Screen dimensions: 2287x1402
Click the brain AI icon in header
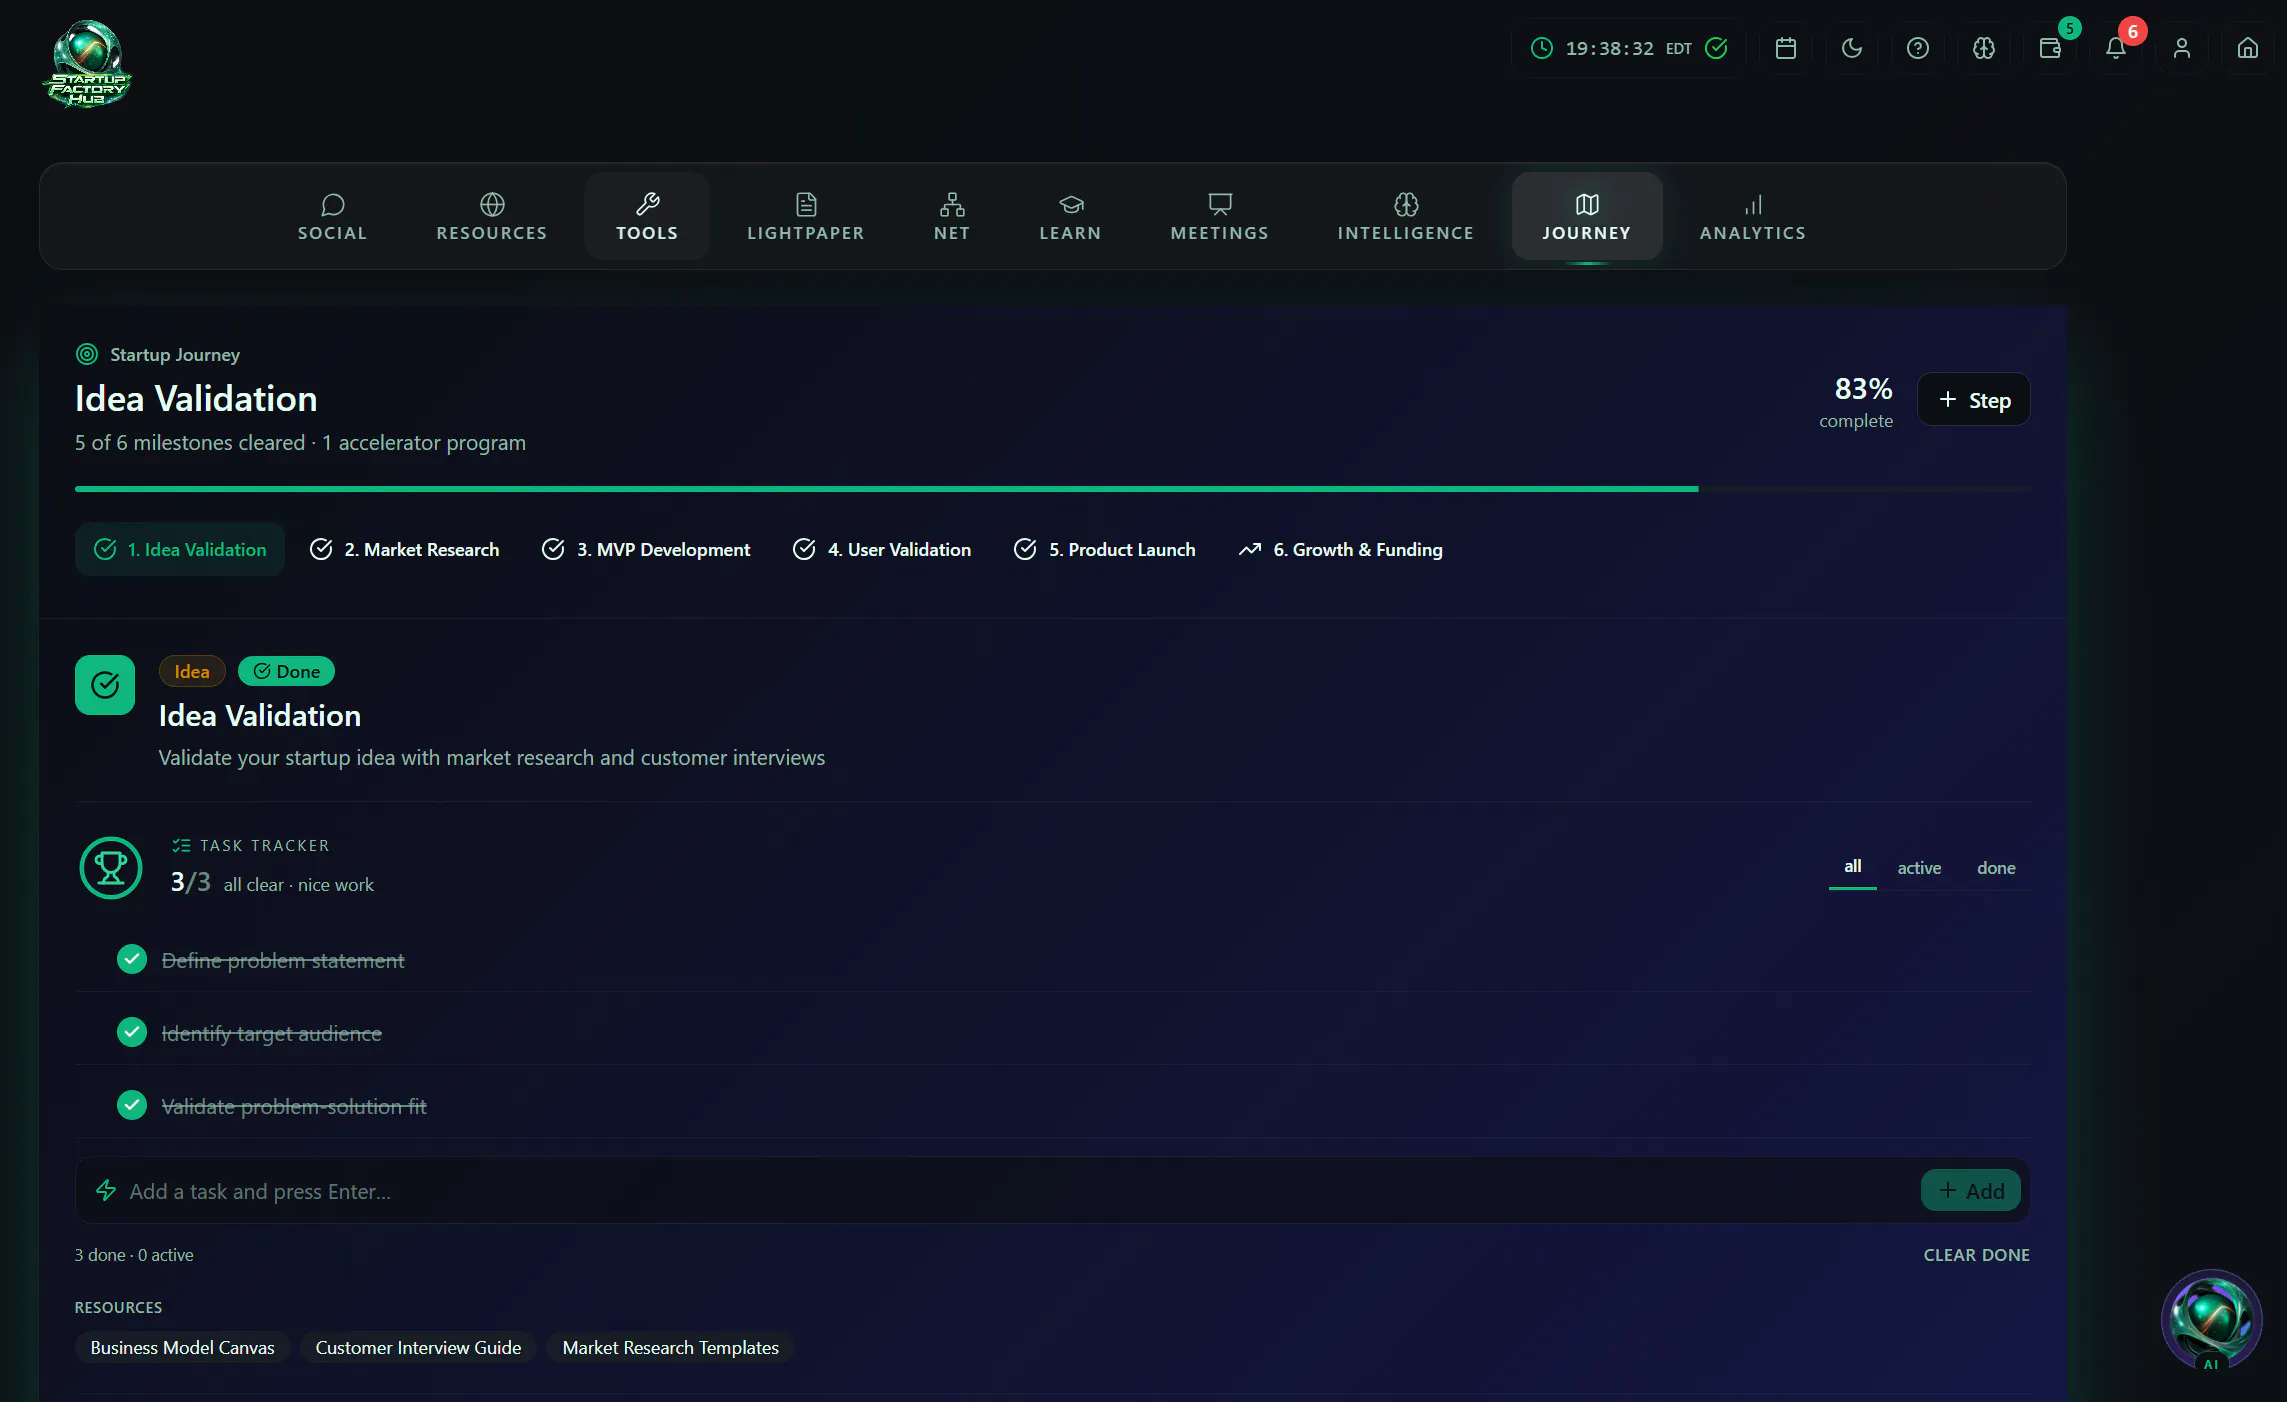pyautogui.click(x=1984, y=48)
